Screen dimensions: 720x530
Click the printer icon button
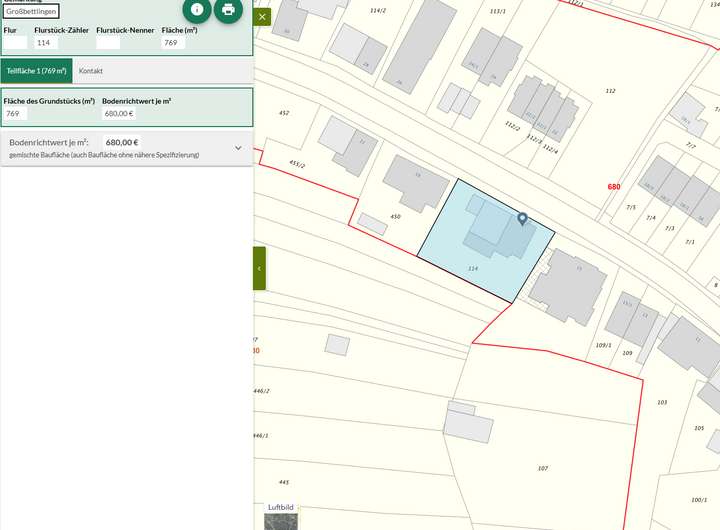click(x=228, y=10)
